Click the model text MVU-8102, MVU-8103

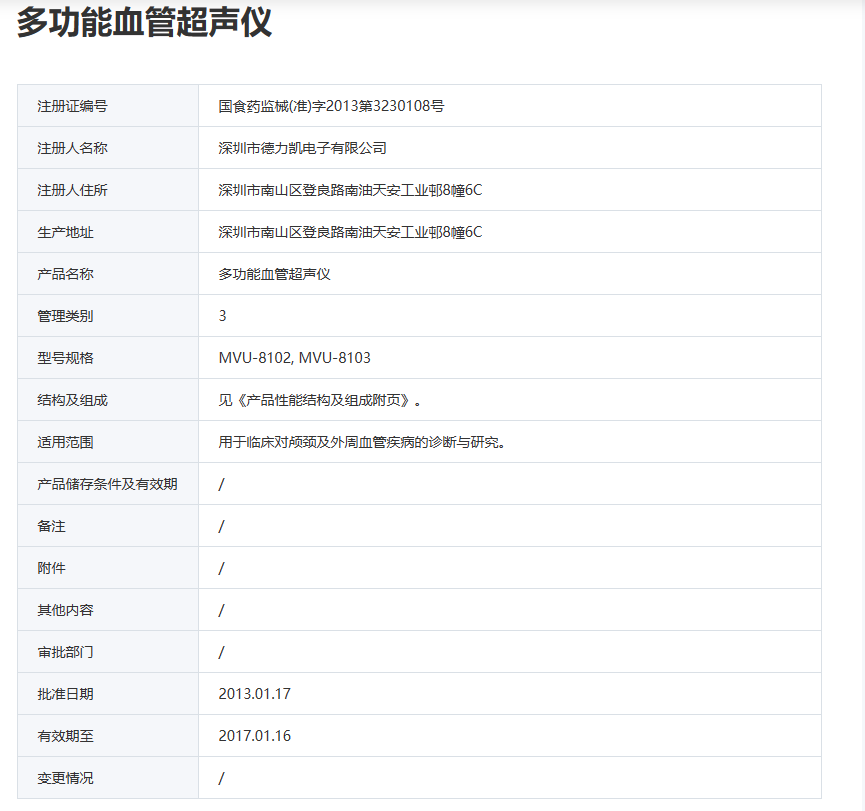tap(294, 358)
